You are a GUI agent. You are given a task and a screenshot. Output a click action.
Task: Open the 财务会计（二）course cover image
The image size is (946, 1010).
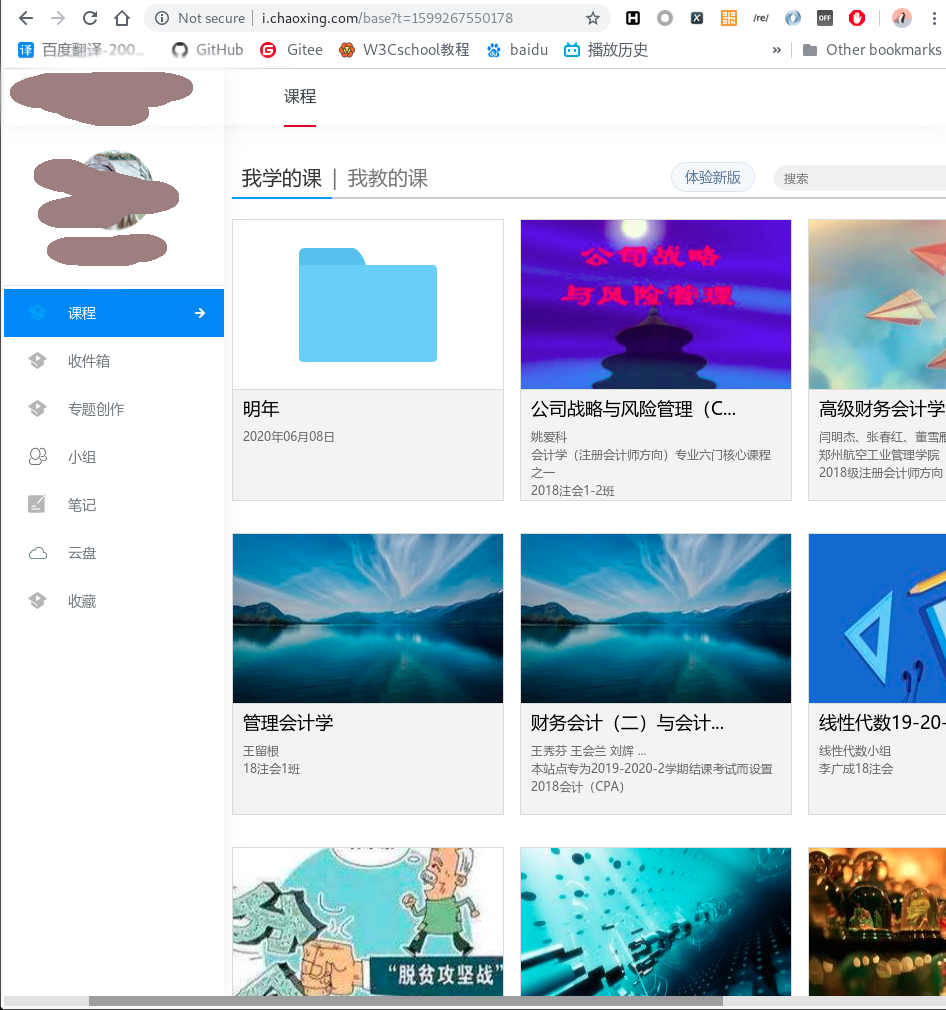click(x=656, y=618)
